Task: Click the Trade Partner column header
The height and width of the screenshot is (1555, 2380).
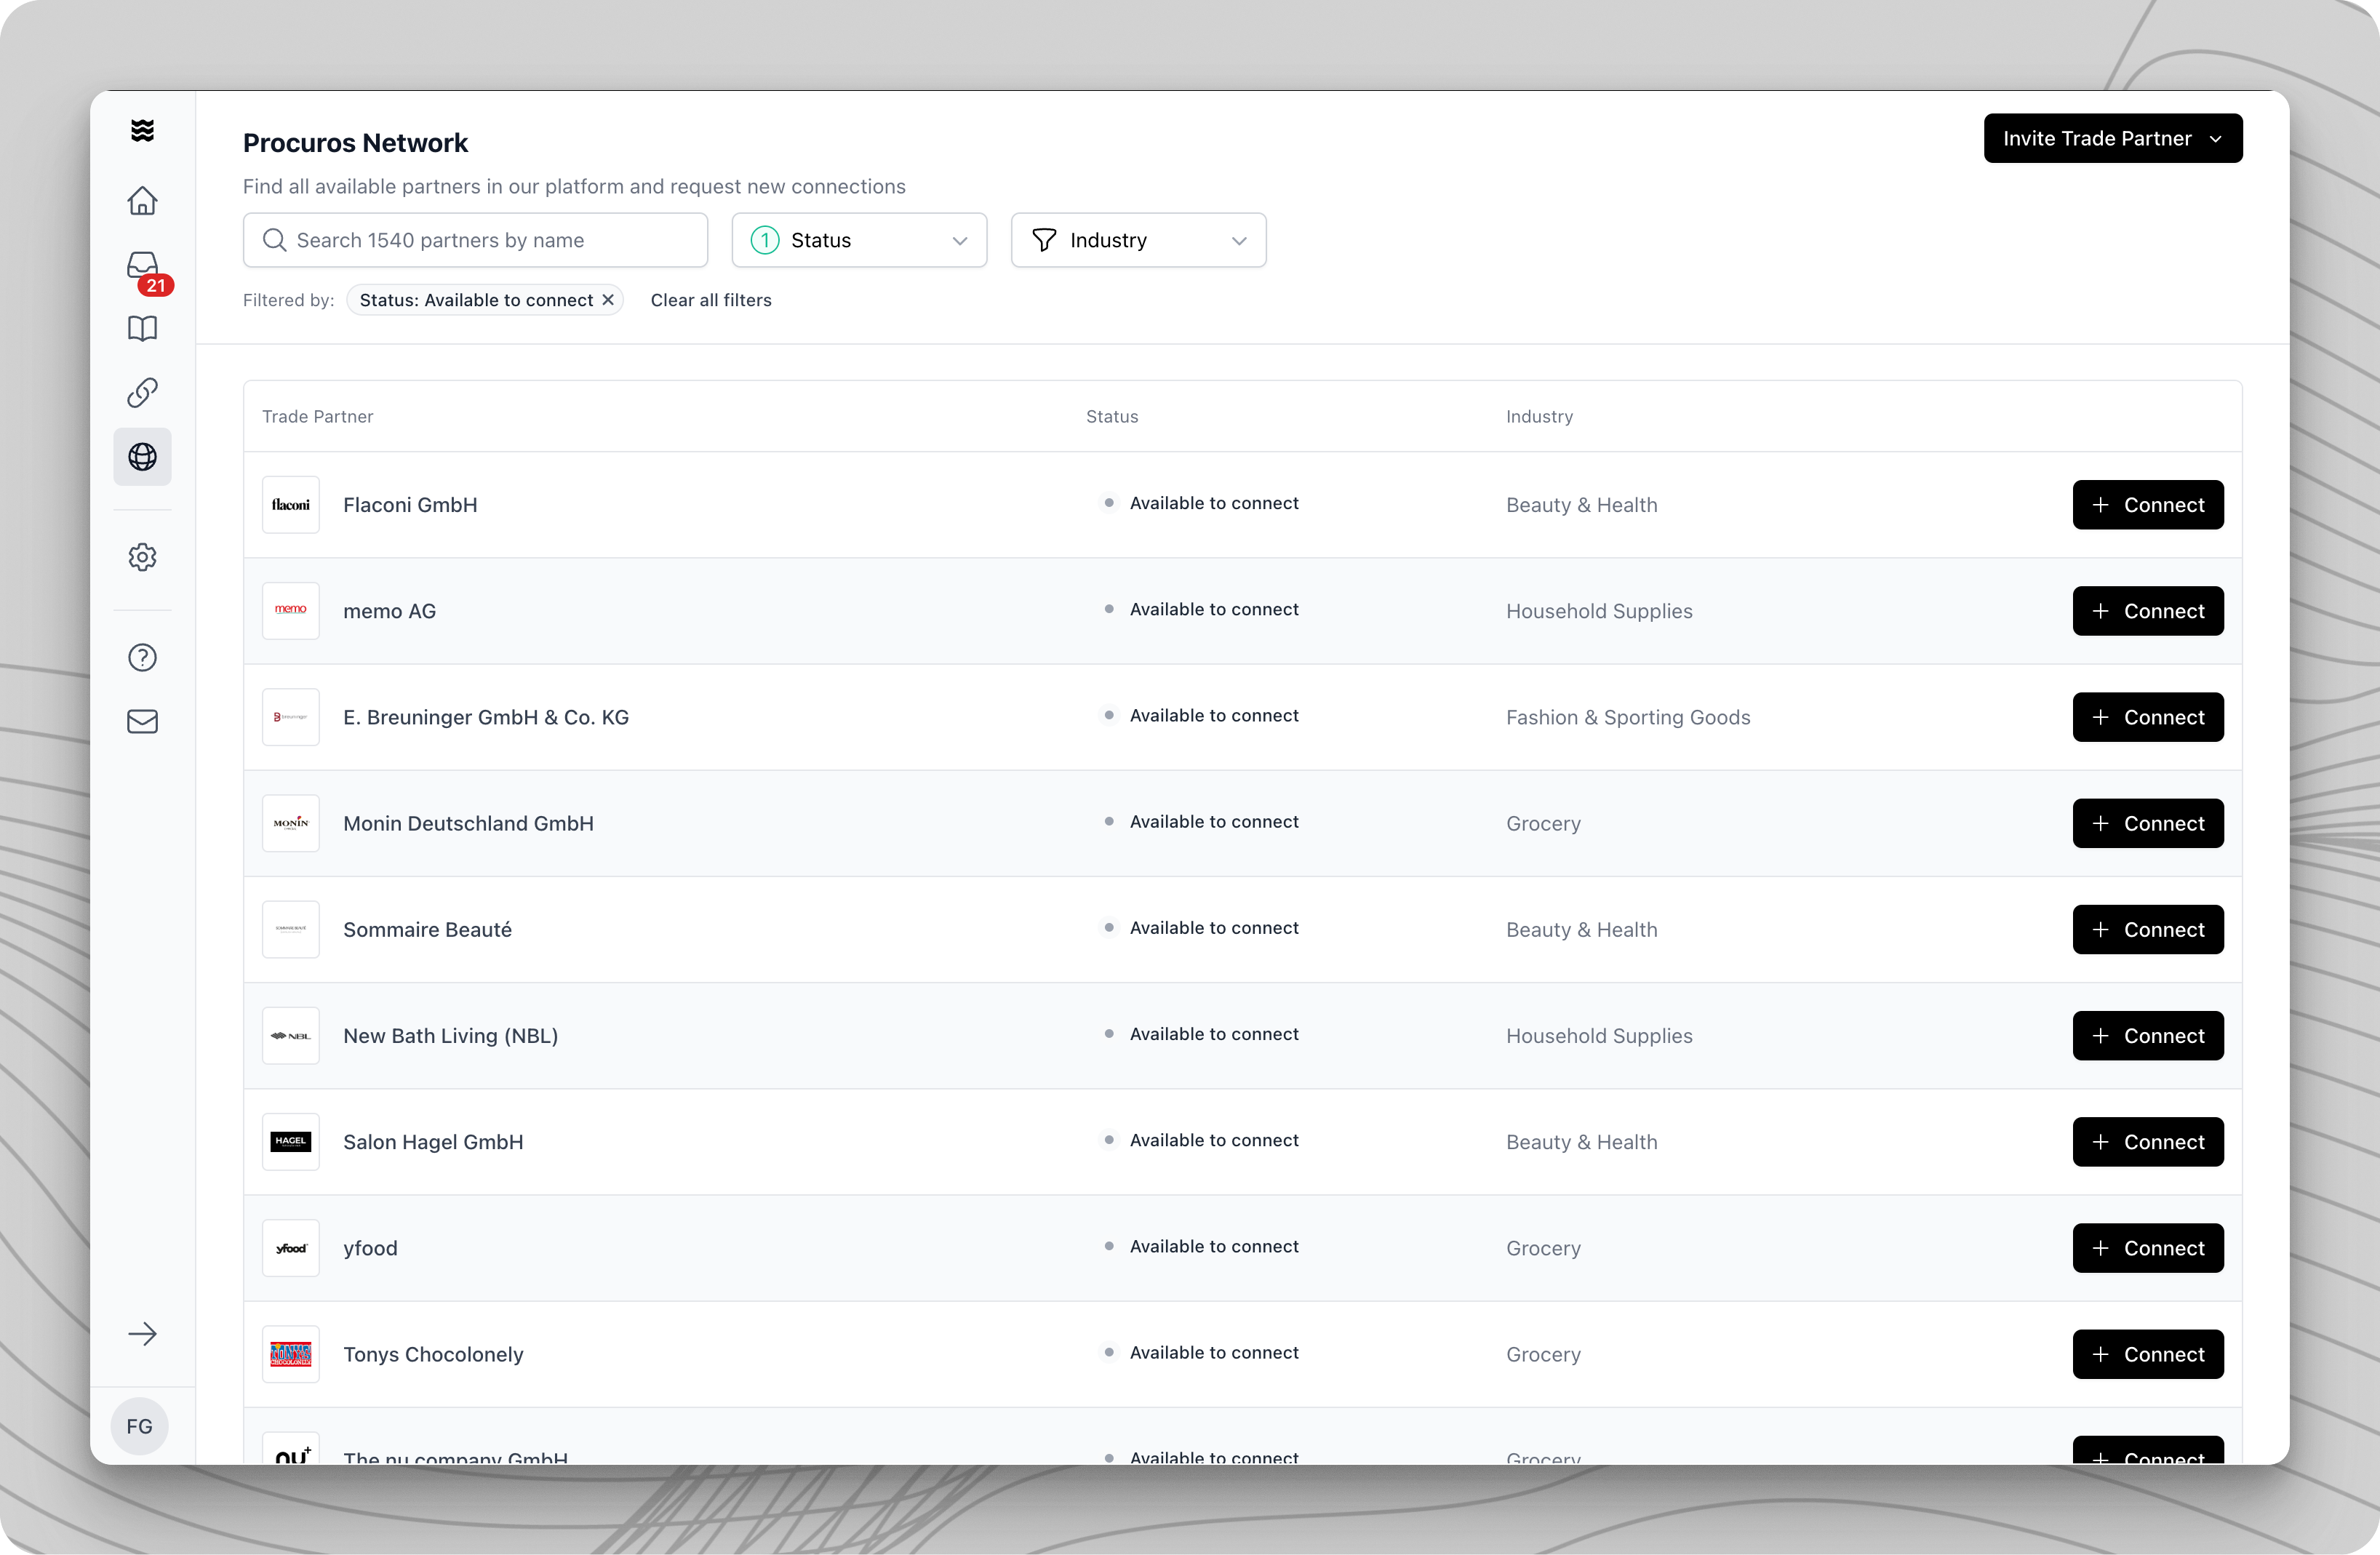Action: [x=317, y=416]
